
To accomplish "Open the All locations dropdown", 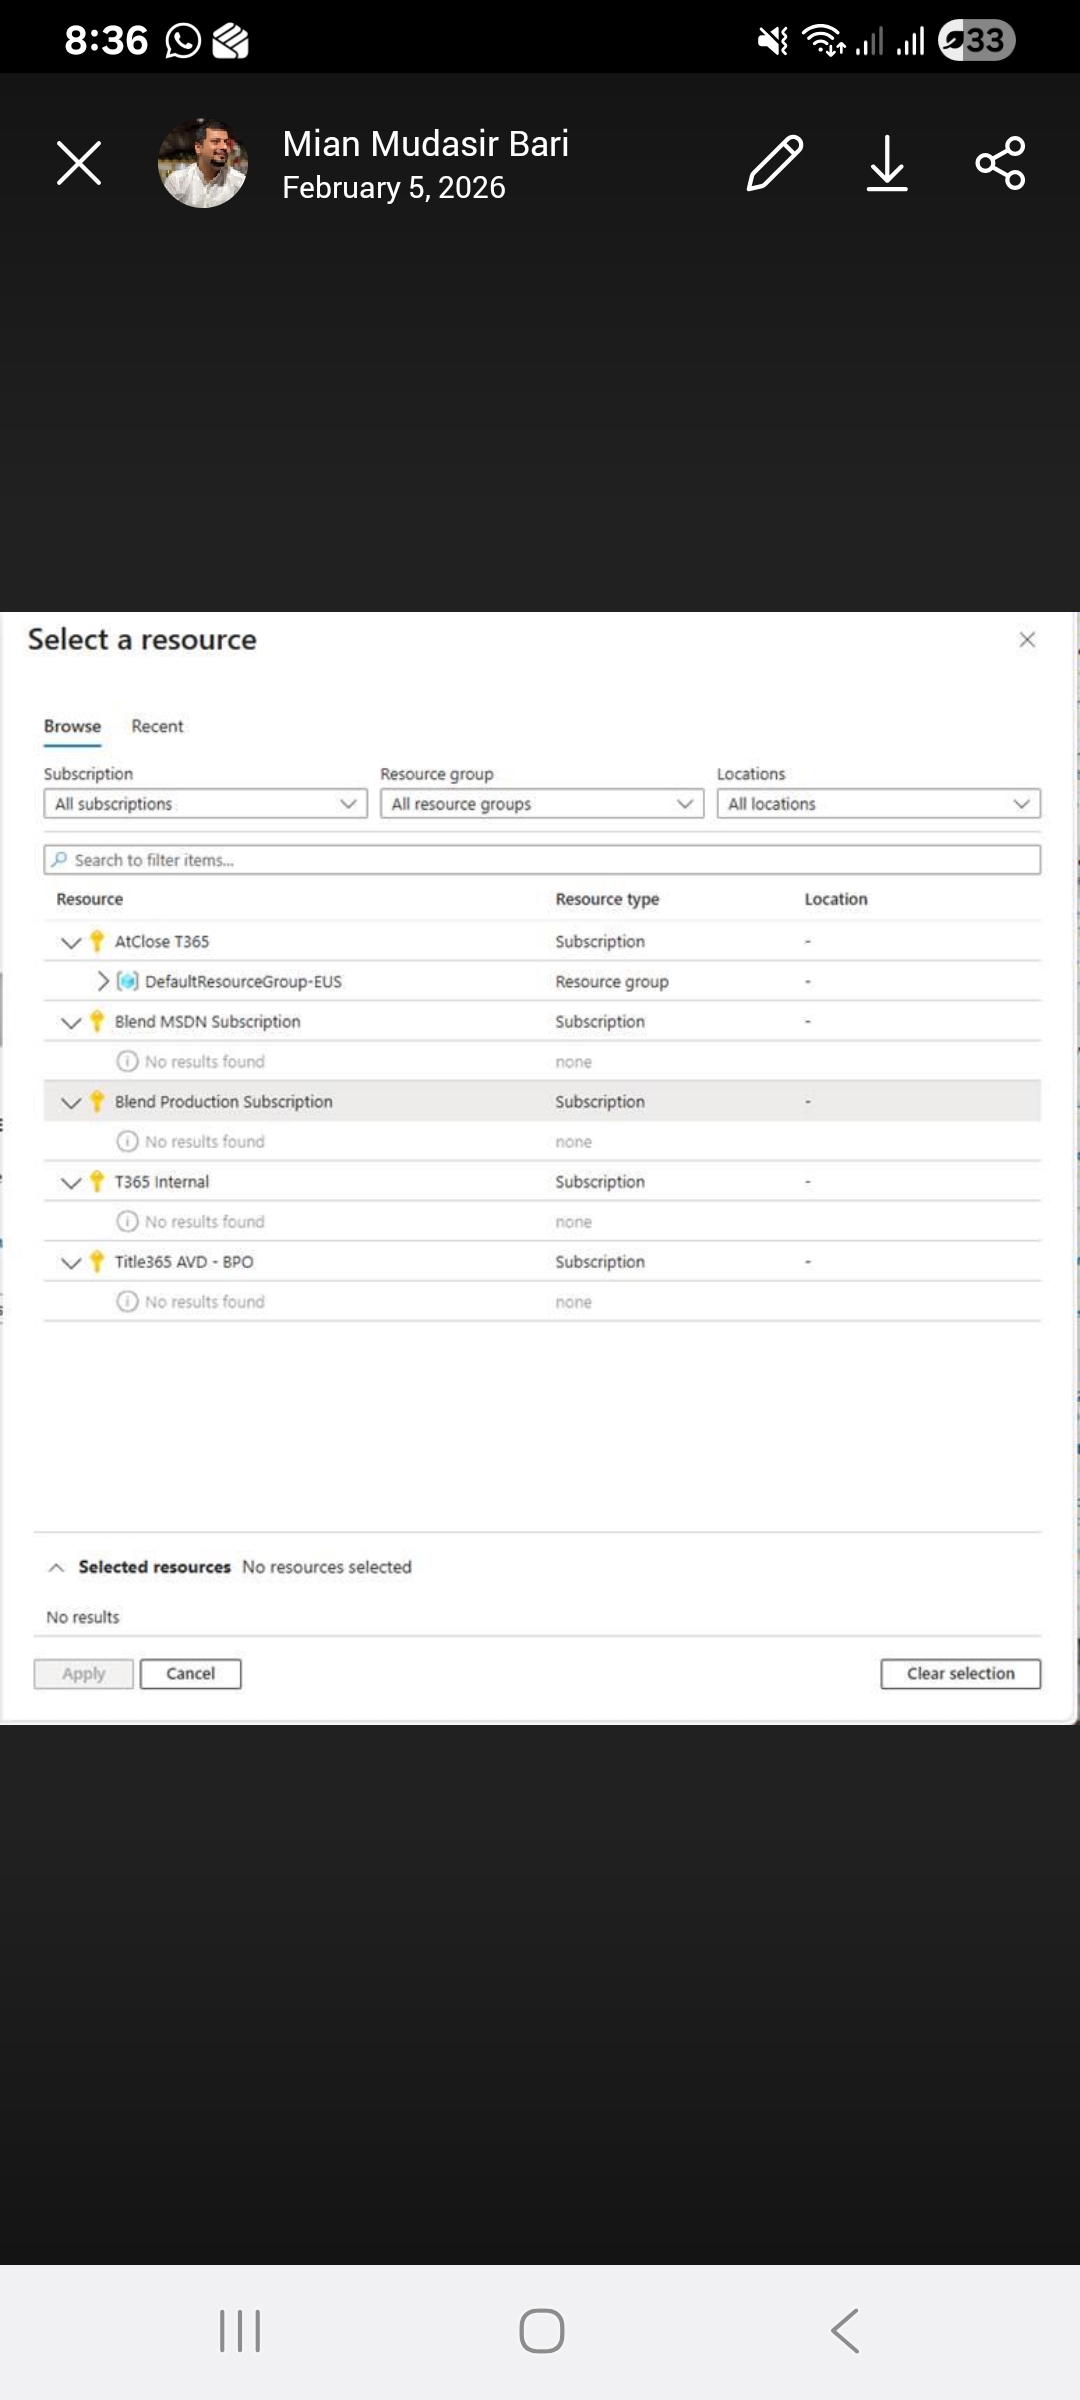I will tap(879, 804).
